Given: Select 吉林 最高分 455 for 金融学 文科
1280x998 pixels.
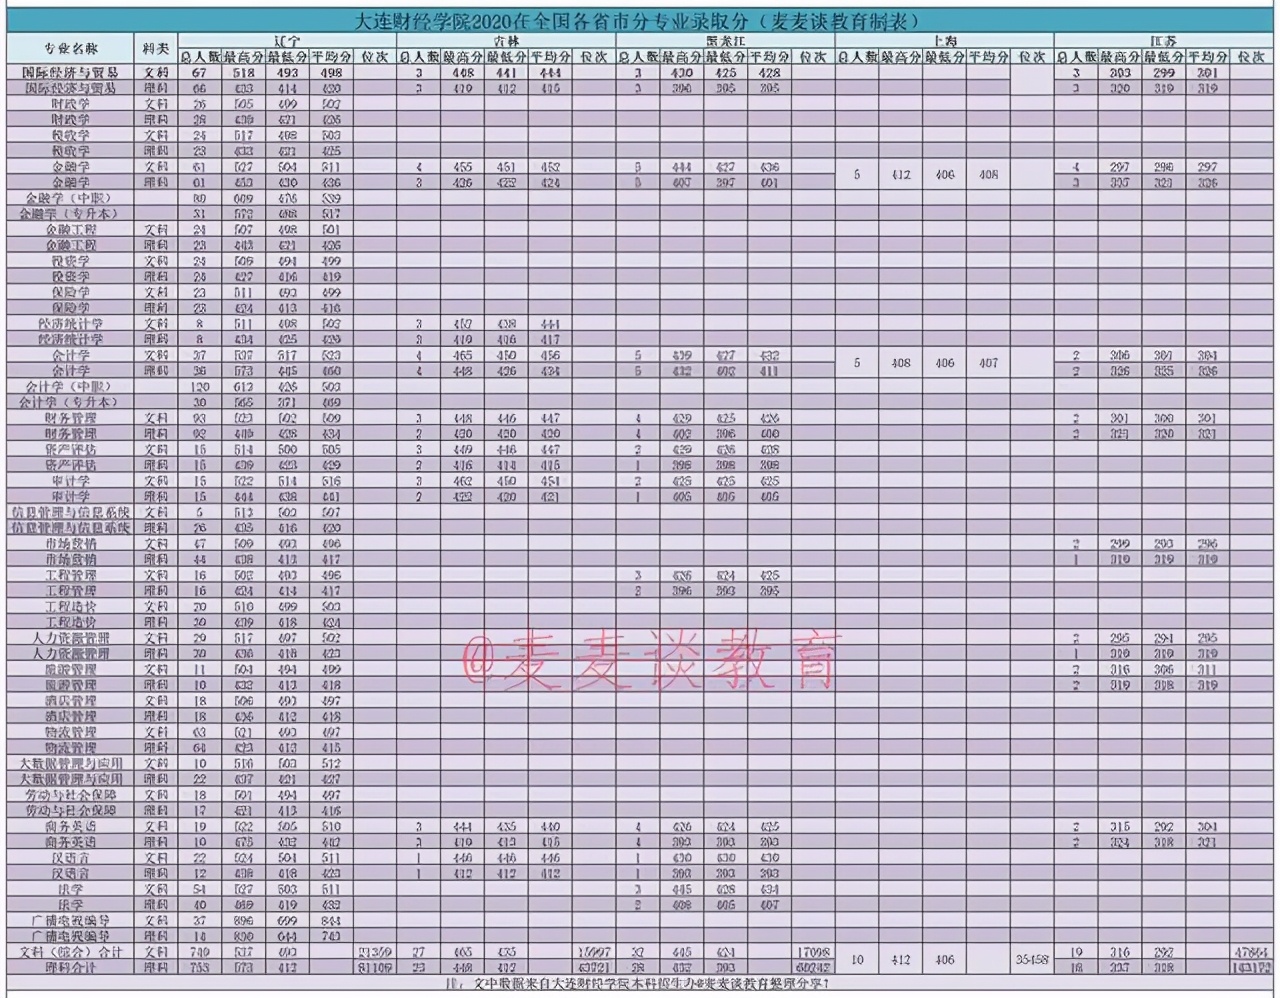Looking at the screenshot, I should click(463, 167).
